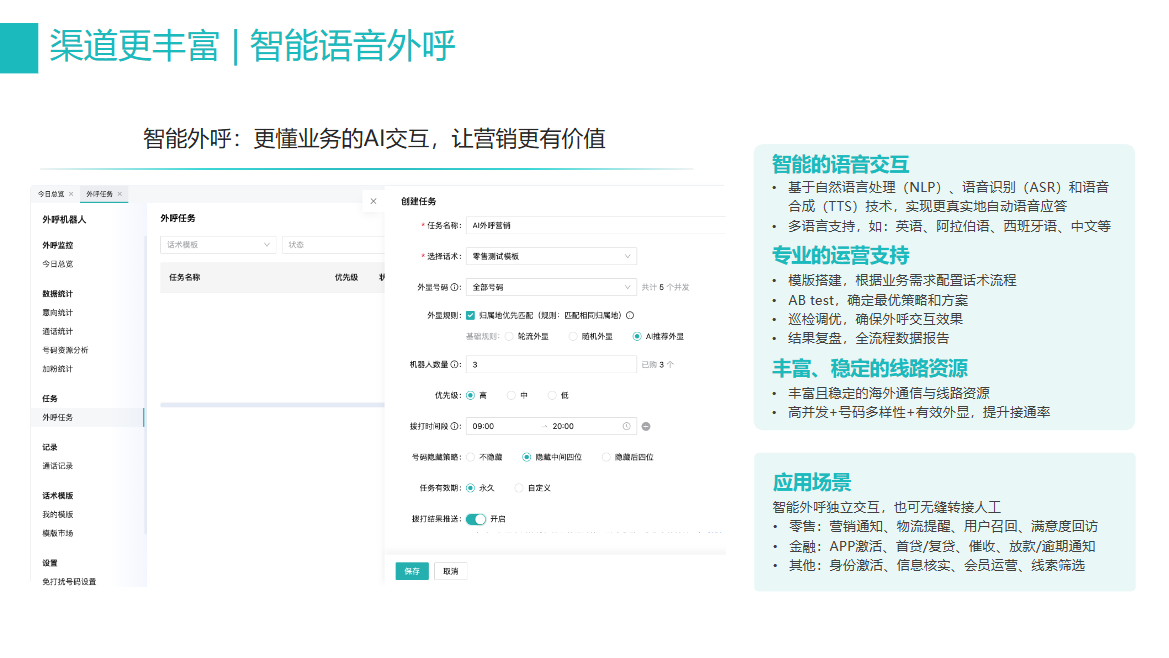Open 通话统计 in the sidebar

coord(57,332)
